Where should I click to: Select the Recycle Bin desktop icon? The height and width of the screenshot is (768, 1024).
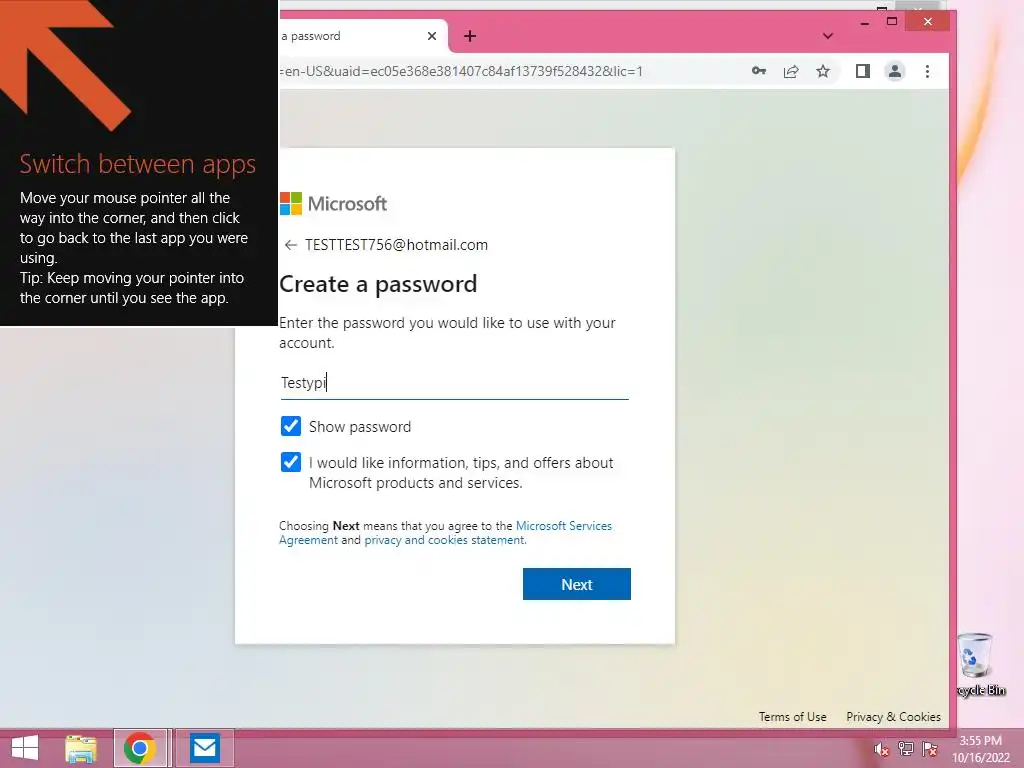click(x=980, y=665)
